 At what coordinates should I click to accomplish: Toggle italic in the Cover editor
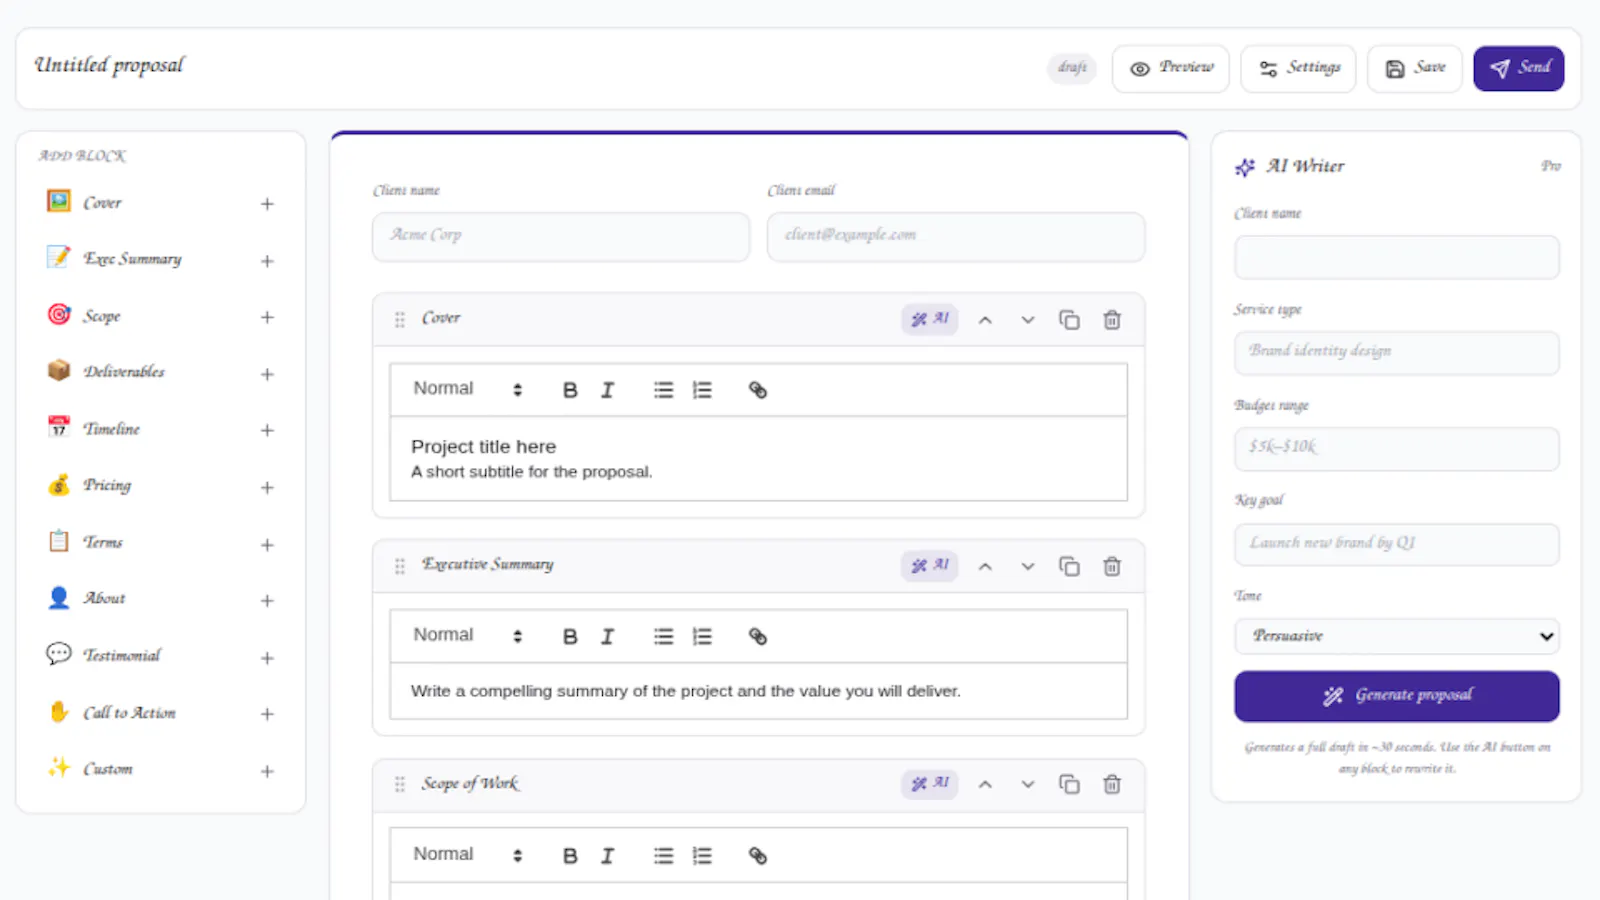point(607,390)
